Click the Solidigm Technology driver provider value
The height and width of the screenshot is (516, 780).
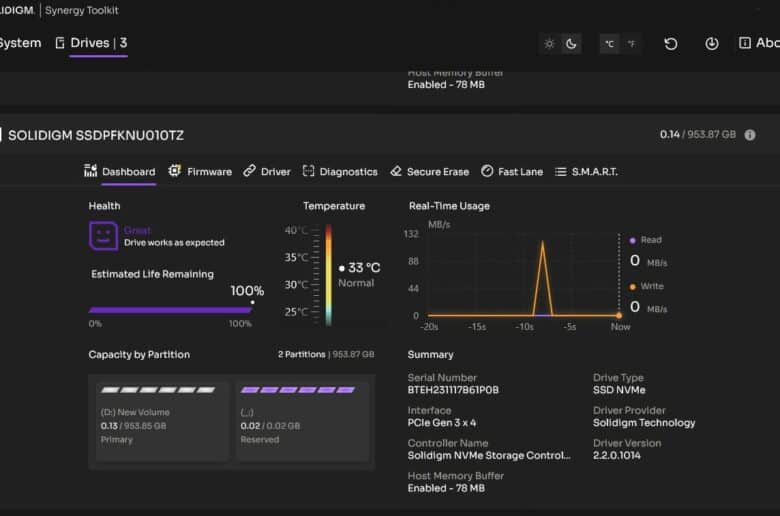(644, 423)
